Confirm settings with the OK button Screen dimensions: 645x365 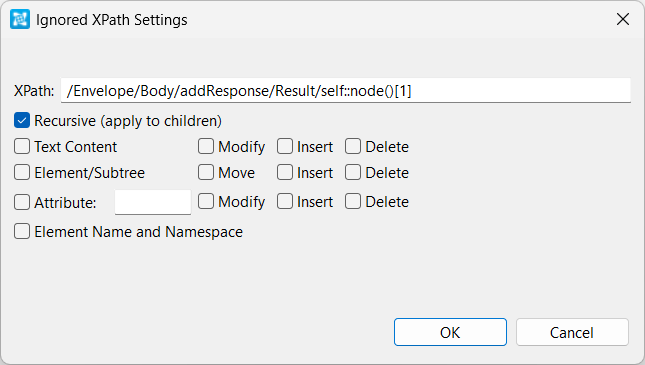pos(450,332)
